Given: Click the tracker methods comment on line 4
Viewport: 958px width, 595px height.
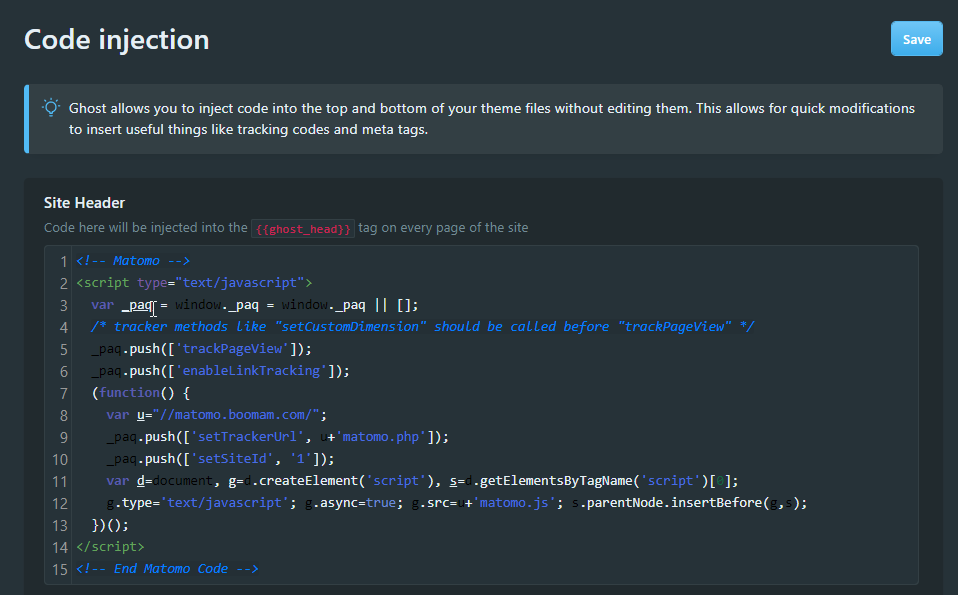Looking at the screenshot, I should click(422, 327).
